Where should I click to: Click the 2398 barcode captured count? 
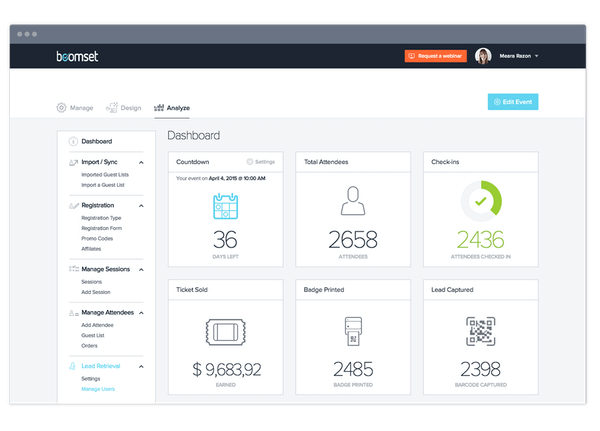pos(480,369)
